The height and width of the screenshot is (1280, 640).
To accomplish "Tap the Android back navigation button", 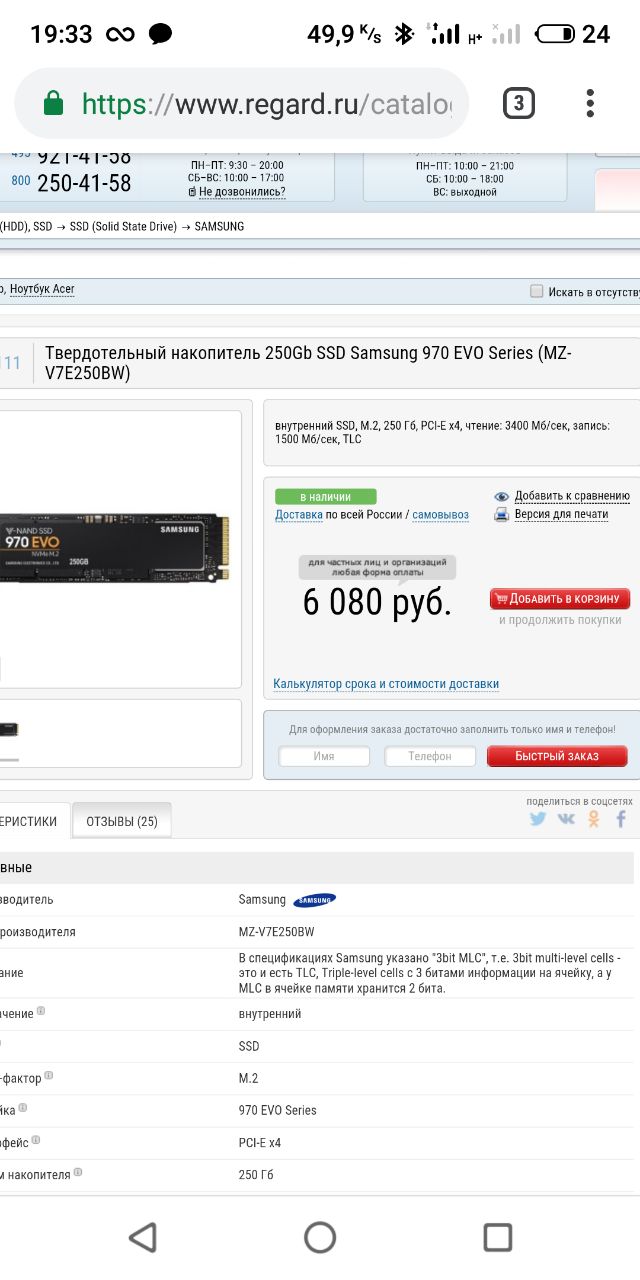I will (143, 1237).
